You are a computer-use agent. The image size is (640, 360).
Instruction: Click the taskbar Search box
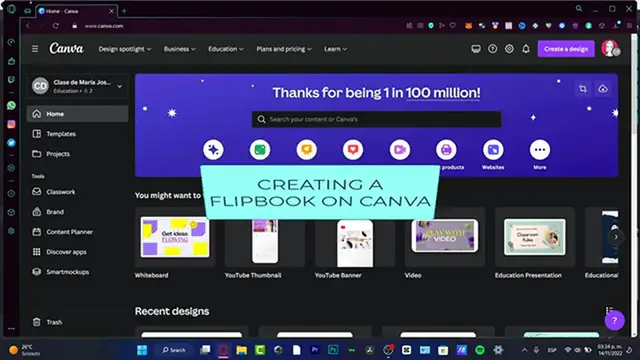[174, 350]
